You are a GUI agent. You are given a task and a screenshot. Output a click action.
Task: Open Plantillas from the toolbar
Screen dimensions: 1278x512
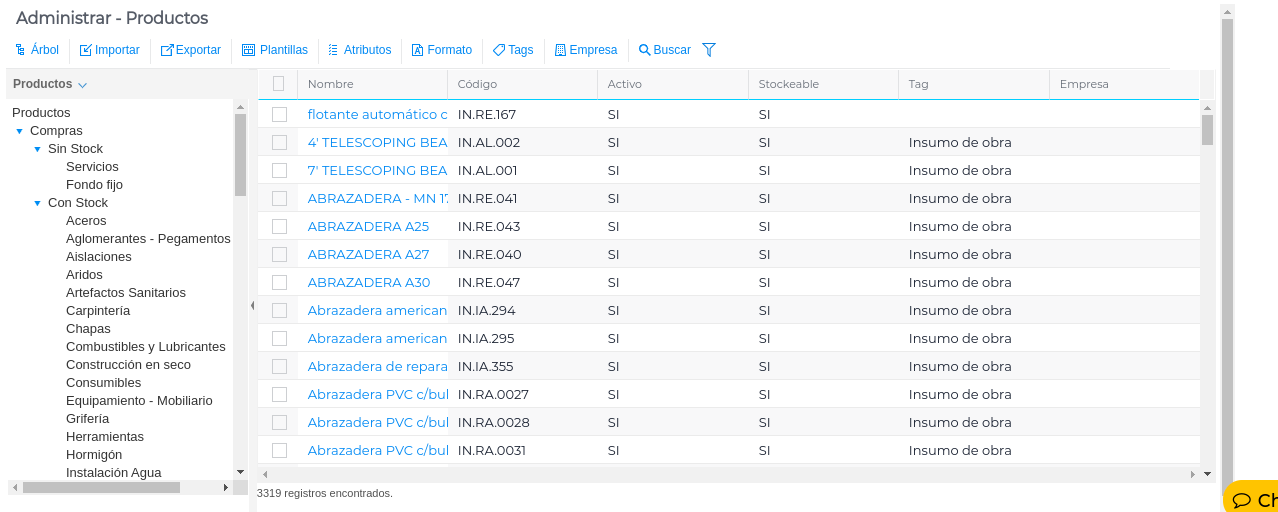(x=249, y=50)
